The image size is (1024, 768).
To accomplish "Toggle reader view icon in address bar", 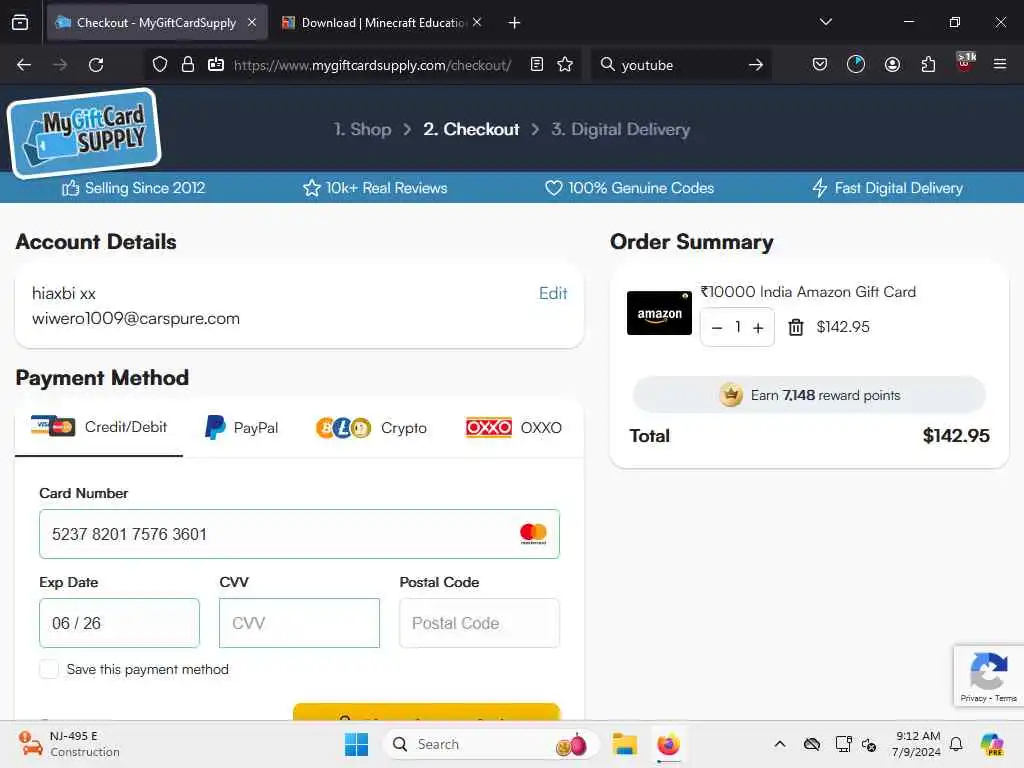I will [537, 65].
